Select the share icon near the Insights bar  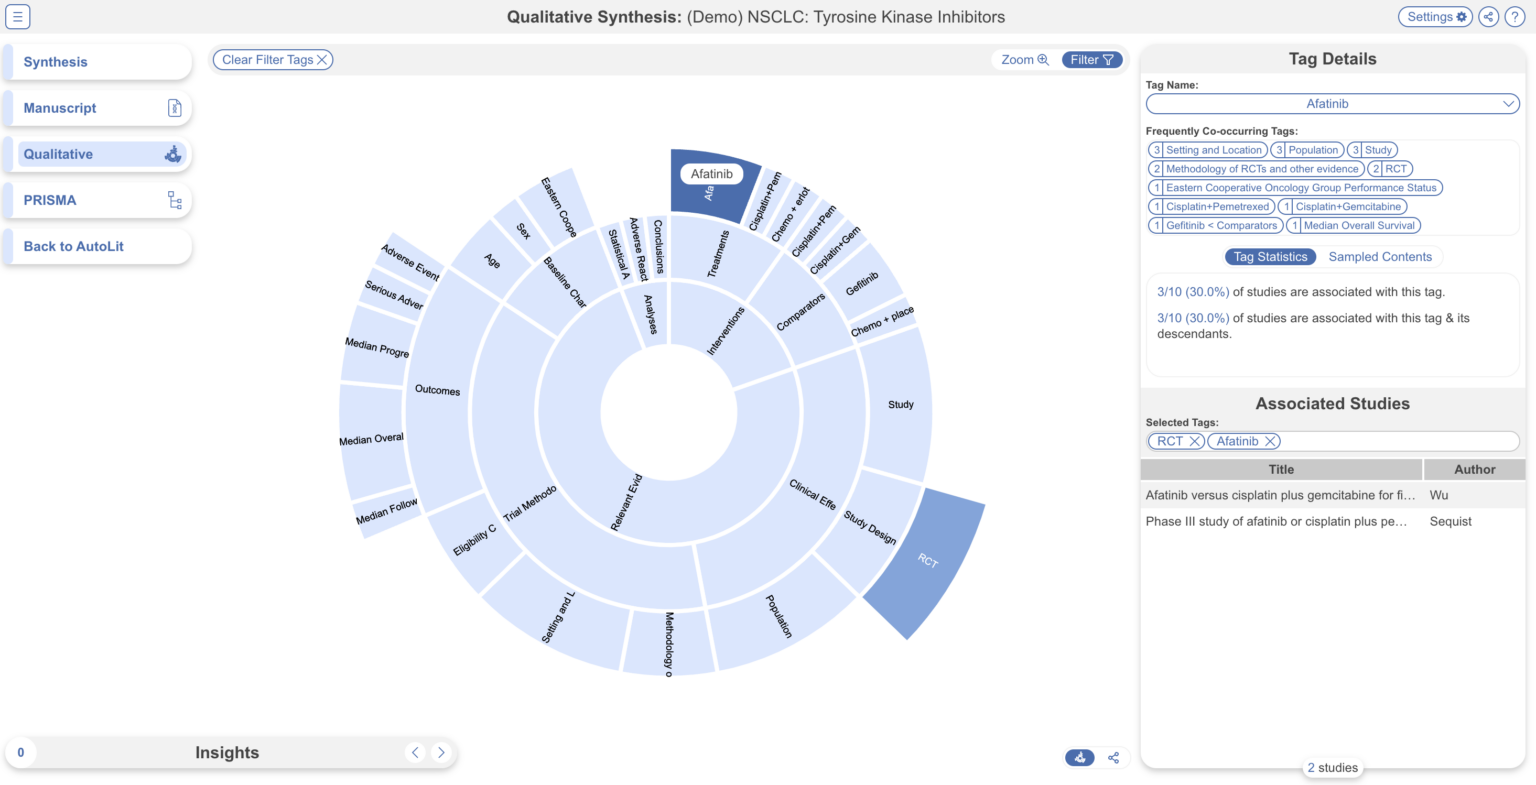[x=1113, y=757]
